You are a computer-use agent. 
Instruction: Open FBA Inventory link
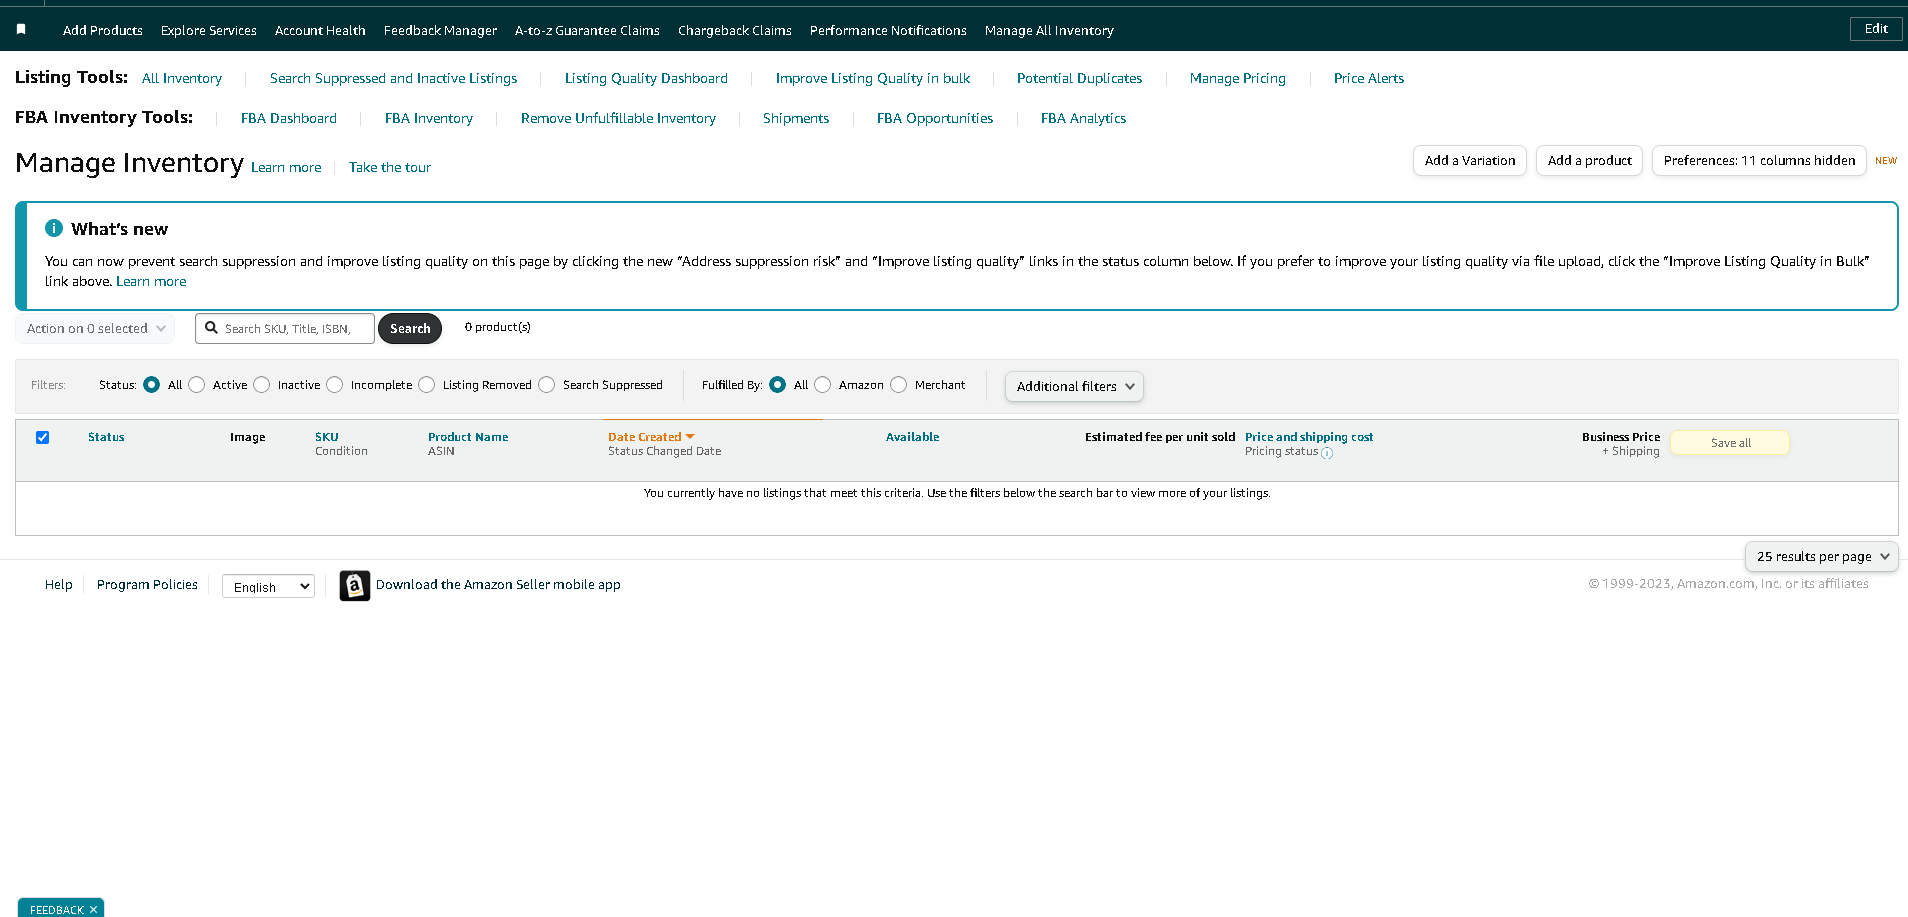click(x=429, y=118)
